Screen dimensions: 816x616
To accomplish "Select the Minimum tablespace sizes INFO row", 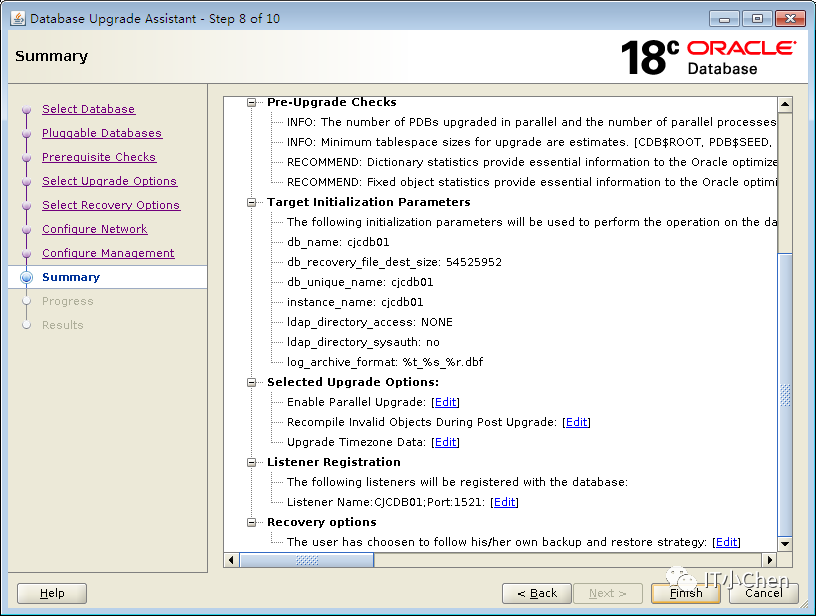I will [x=532, y=142].
